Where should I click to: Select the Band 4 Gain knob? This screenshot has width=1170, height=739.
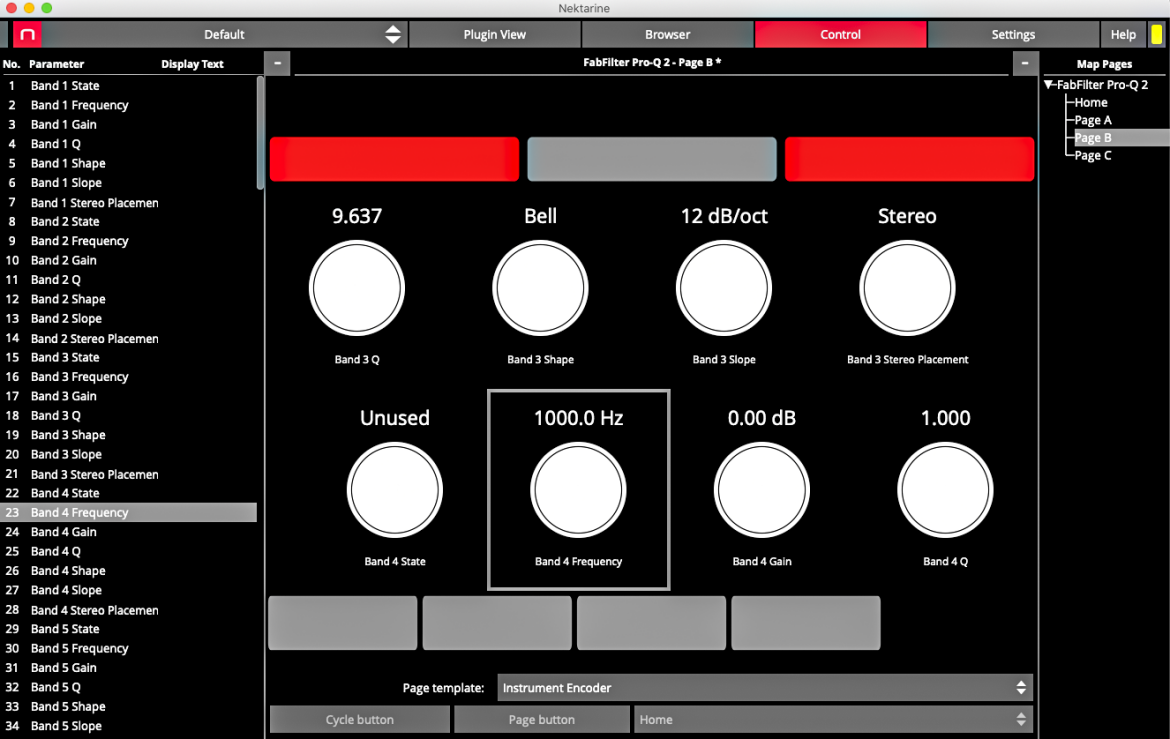coord(762,490)
